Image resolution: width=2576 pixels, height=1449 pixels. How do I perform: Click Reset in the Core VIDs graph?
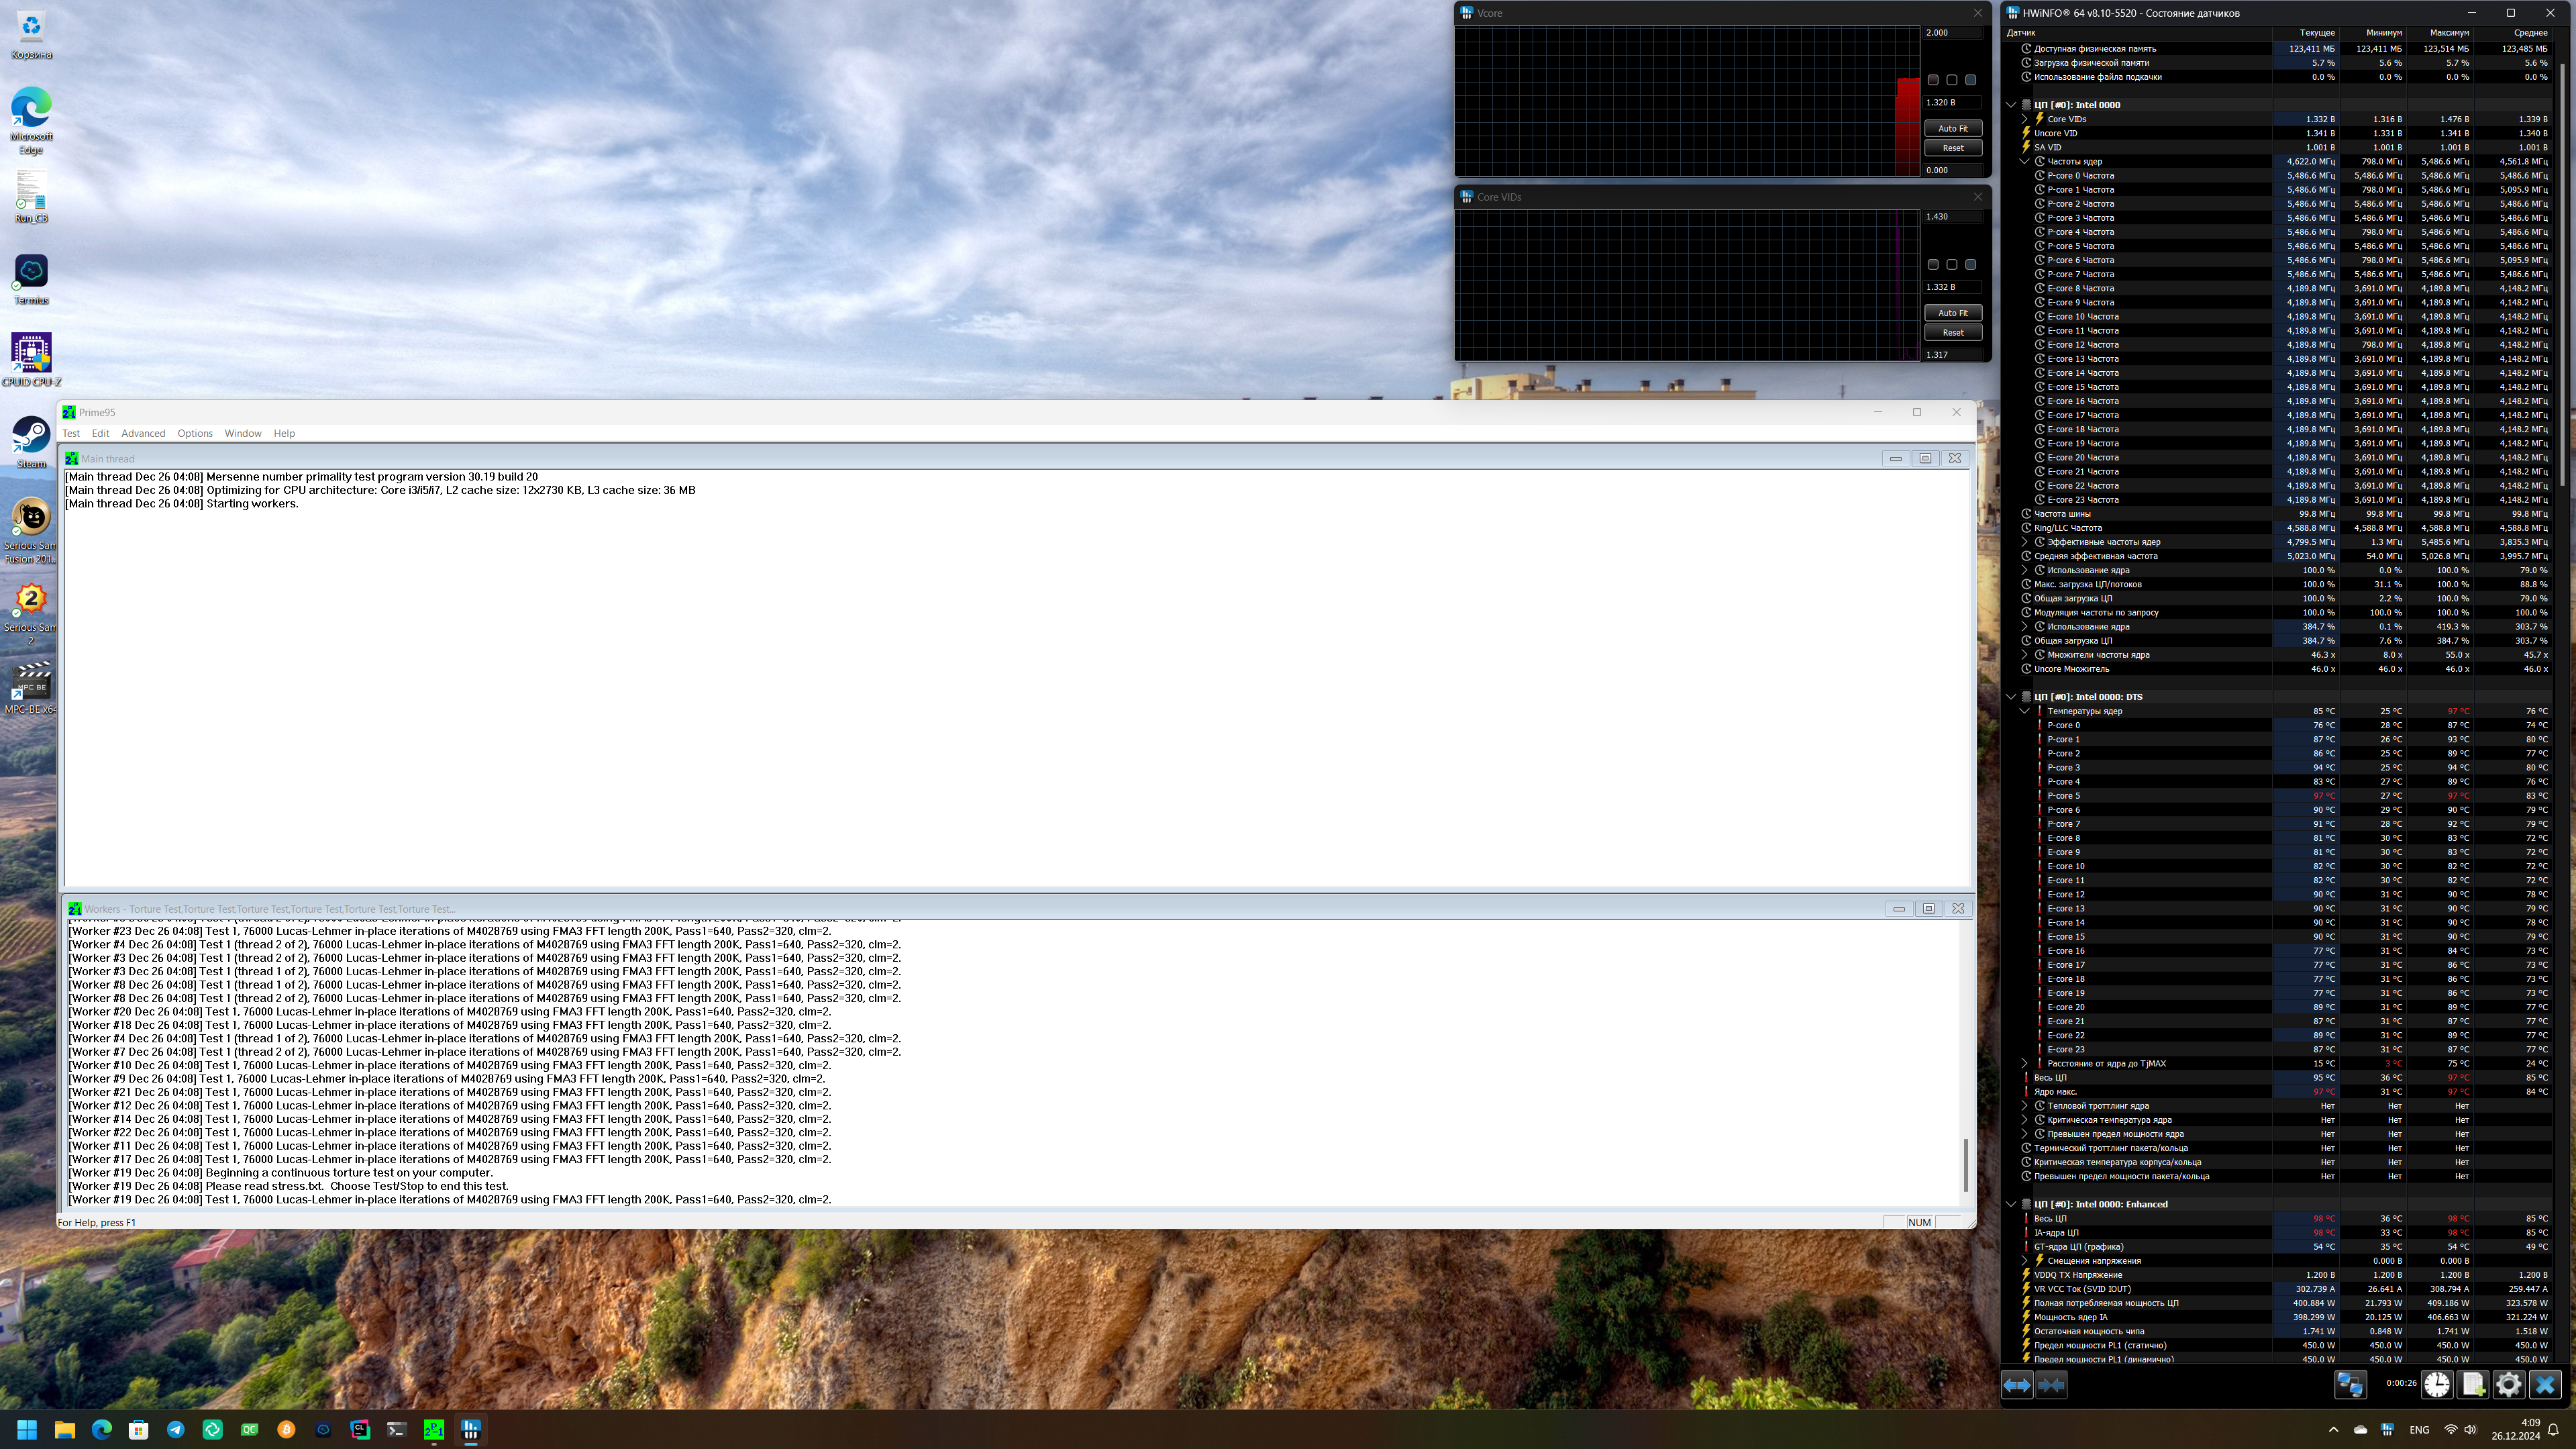click(1952, 332)
